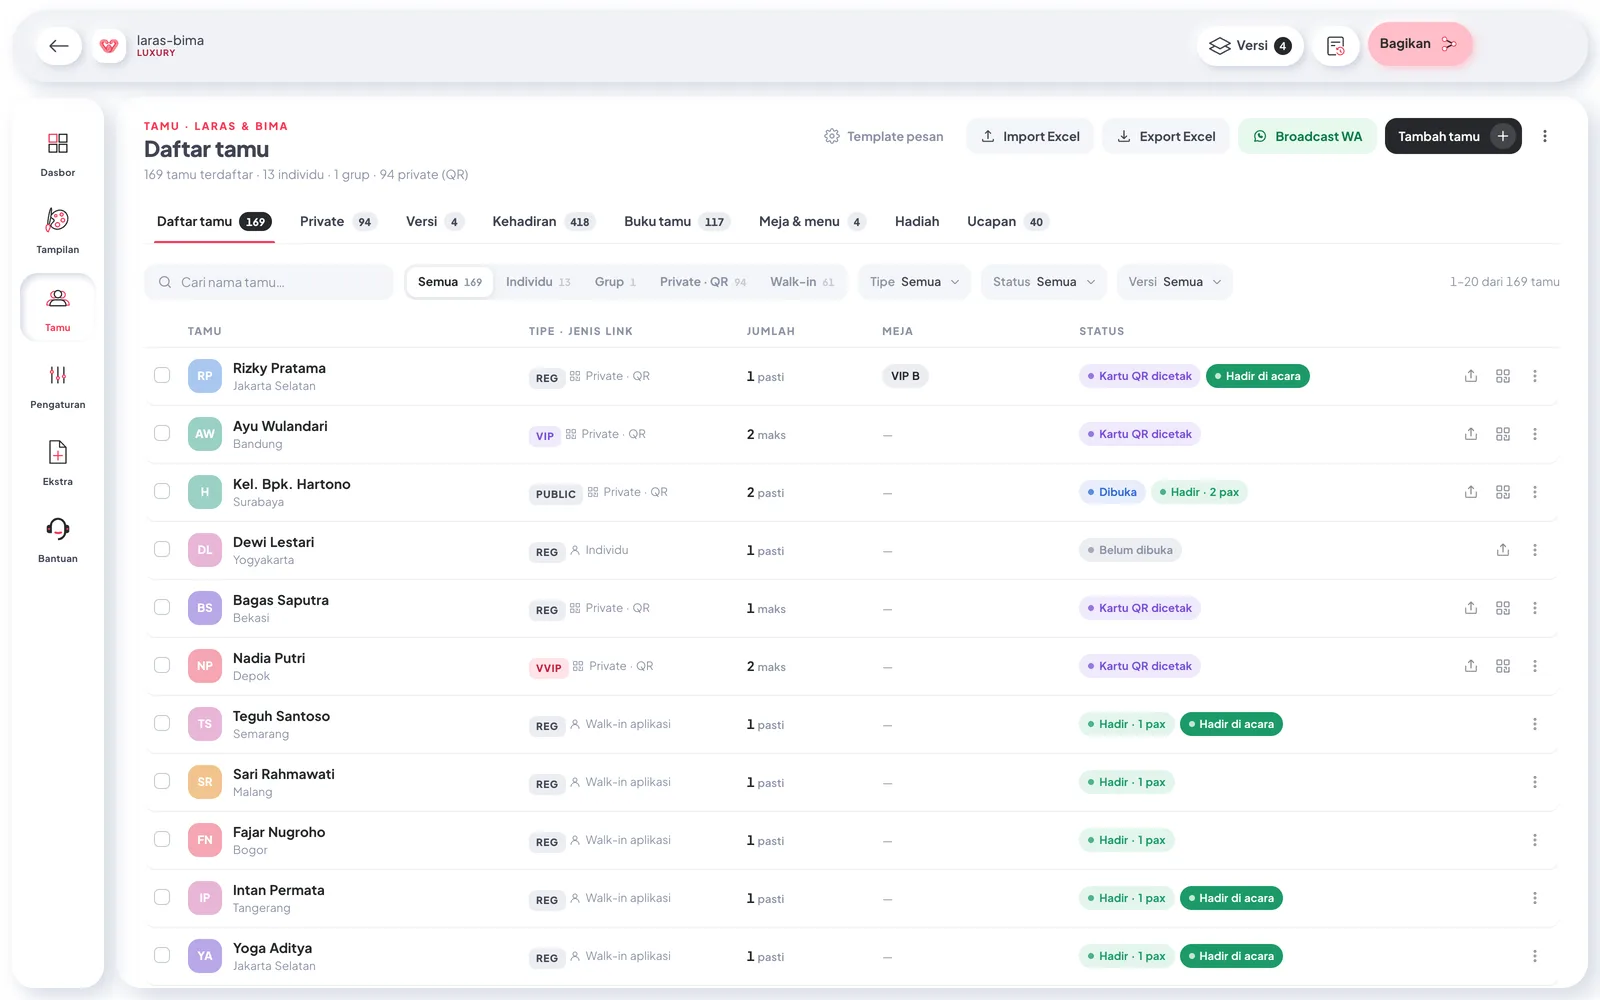Tick the checkbox for Fajar Nugroho
Screen dimensions: 1600x1000
162,839
